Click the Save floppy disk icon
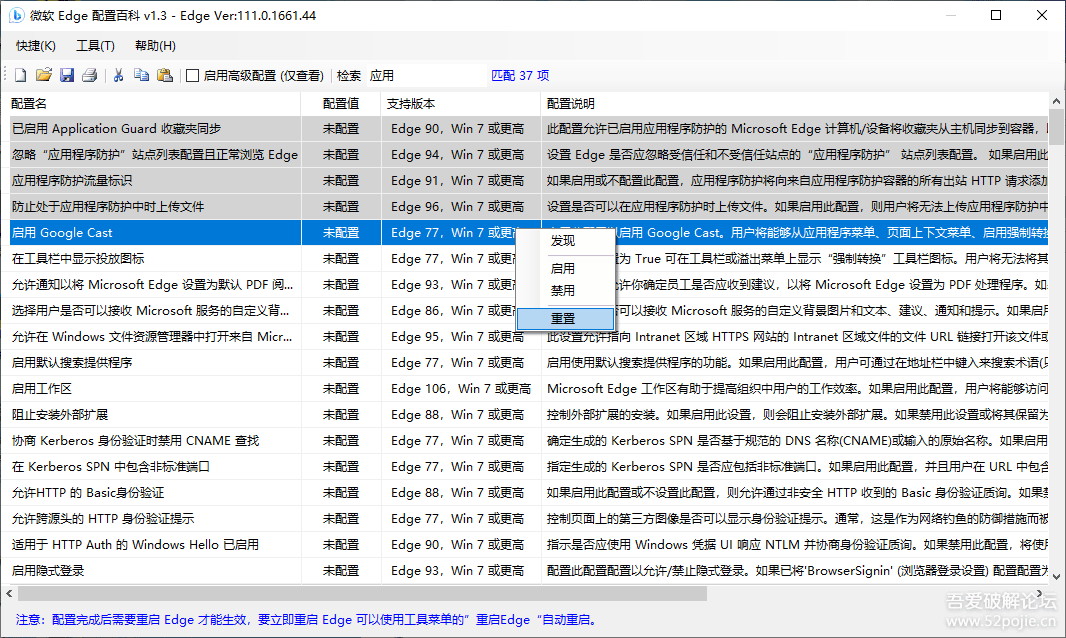 click(x=67, y=75)
